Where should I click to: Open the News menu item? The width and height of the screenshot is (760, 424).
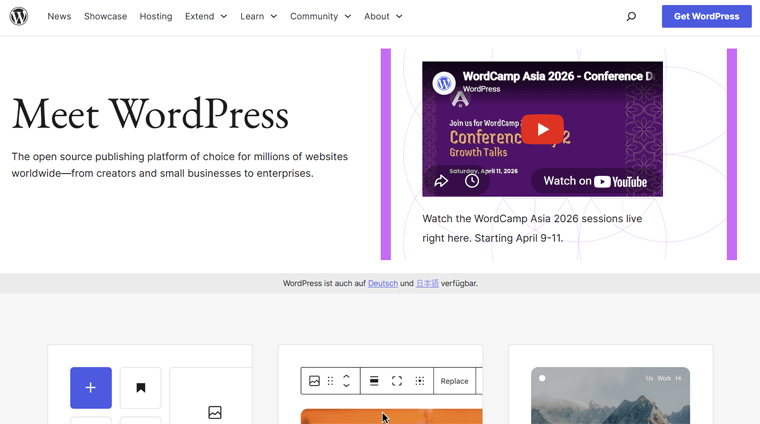(x=59, y=16)
